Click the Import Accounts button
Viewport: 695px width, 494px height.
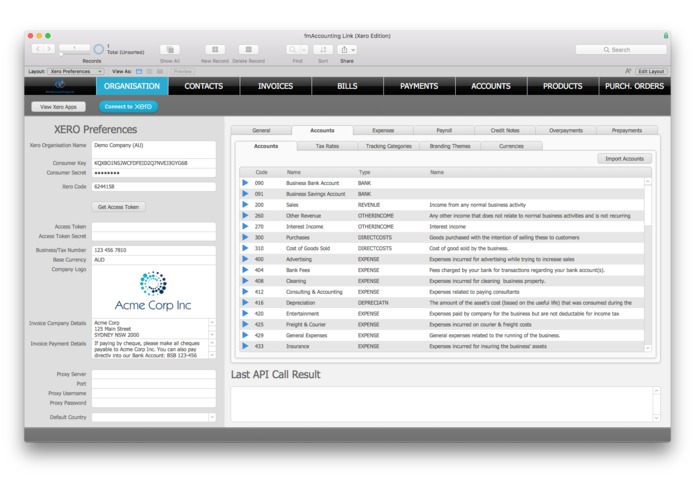point(625,159)
